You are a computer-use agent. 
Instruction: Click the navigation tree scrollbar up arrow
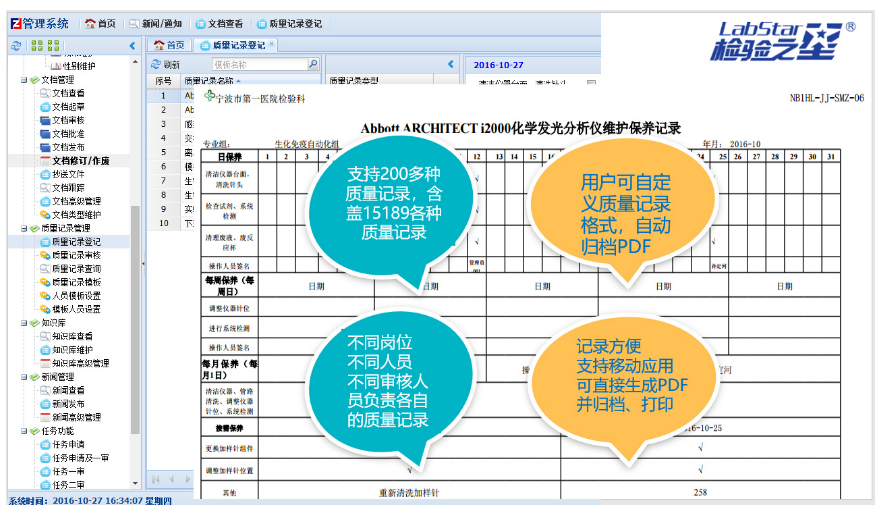[135, 61]
